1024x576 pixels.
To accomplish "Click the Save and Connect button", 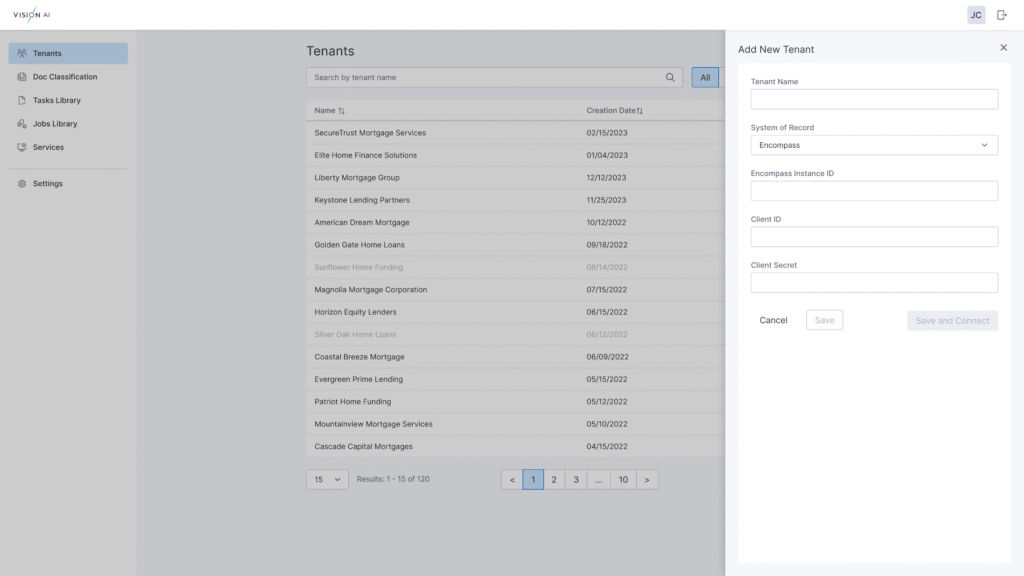I will [952, 320].
